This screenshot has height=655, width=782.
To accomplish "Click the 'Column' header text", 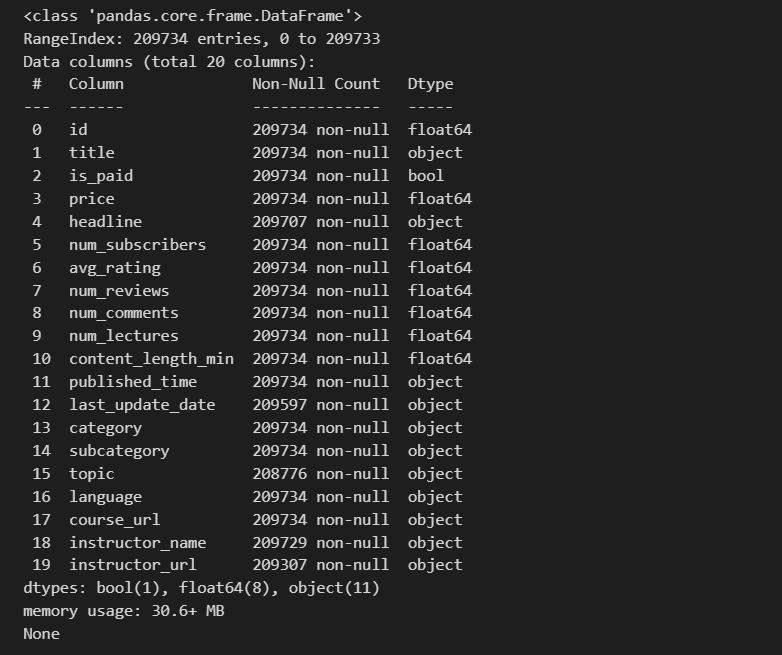I will coord(96,84).
